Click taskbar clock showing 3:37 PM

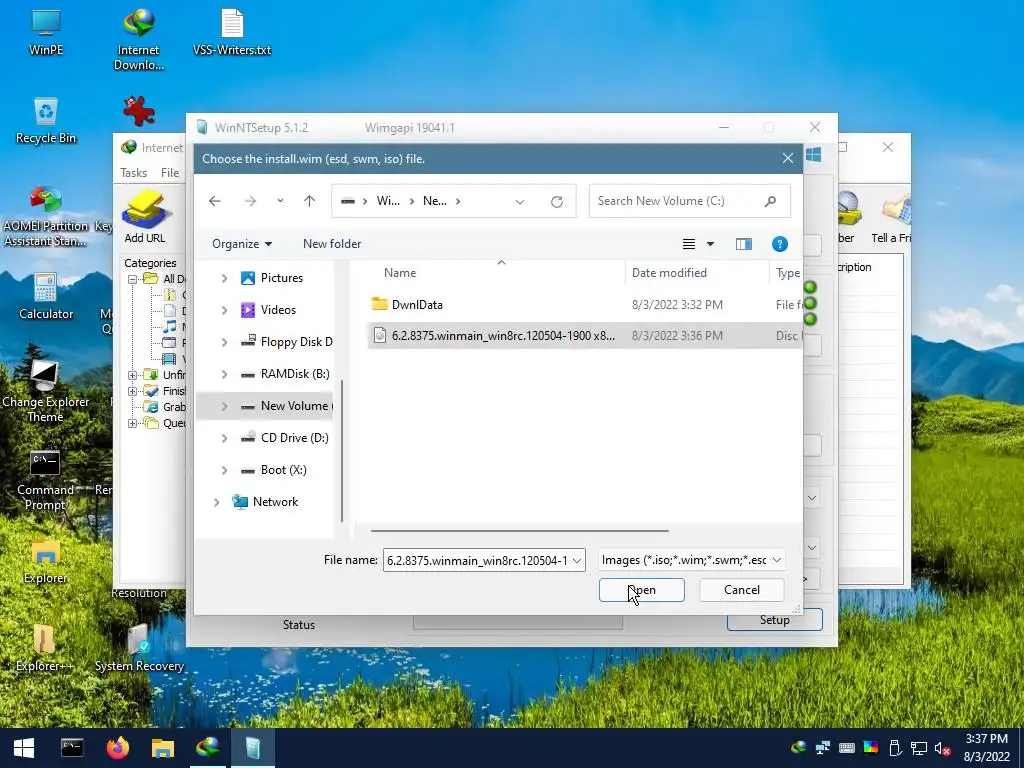click(x=986, y=748)
